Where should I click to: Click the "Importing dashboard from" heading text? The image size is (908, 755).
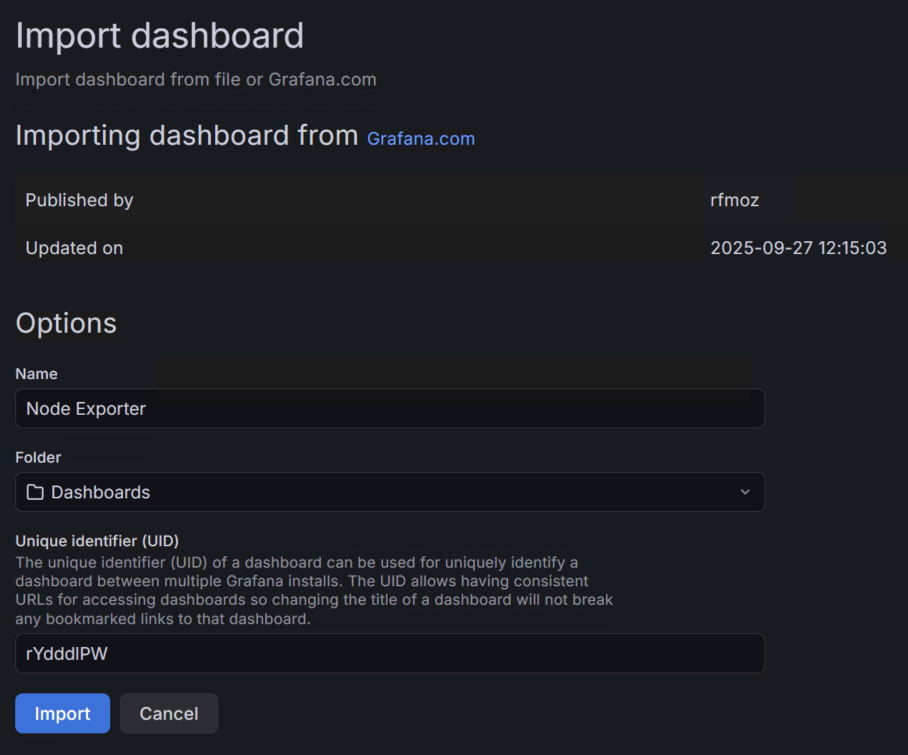coord(186,136)
